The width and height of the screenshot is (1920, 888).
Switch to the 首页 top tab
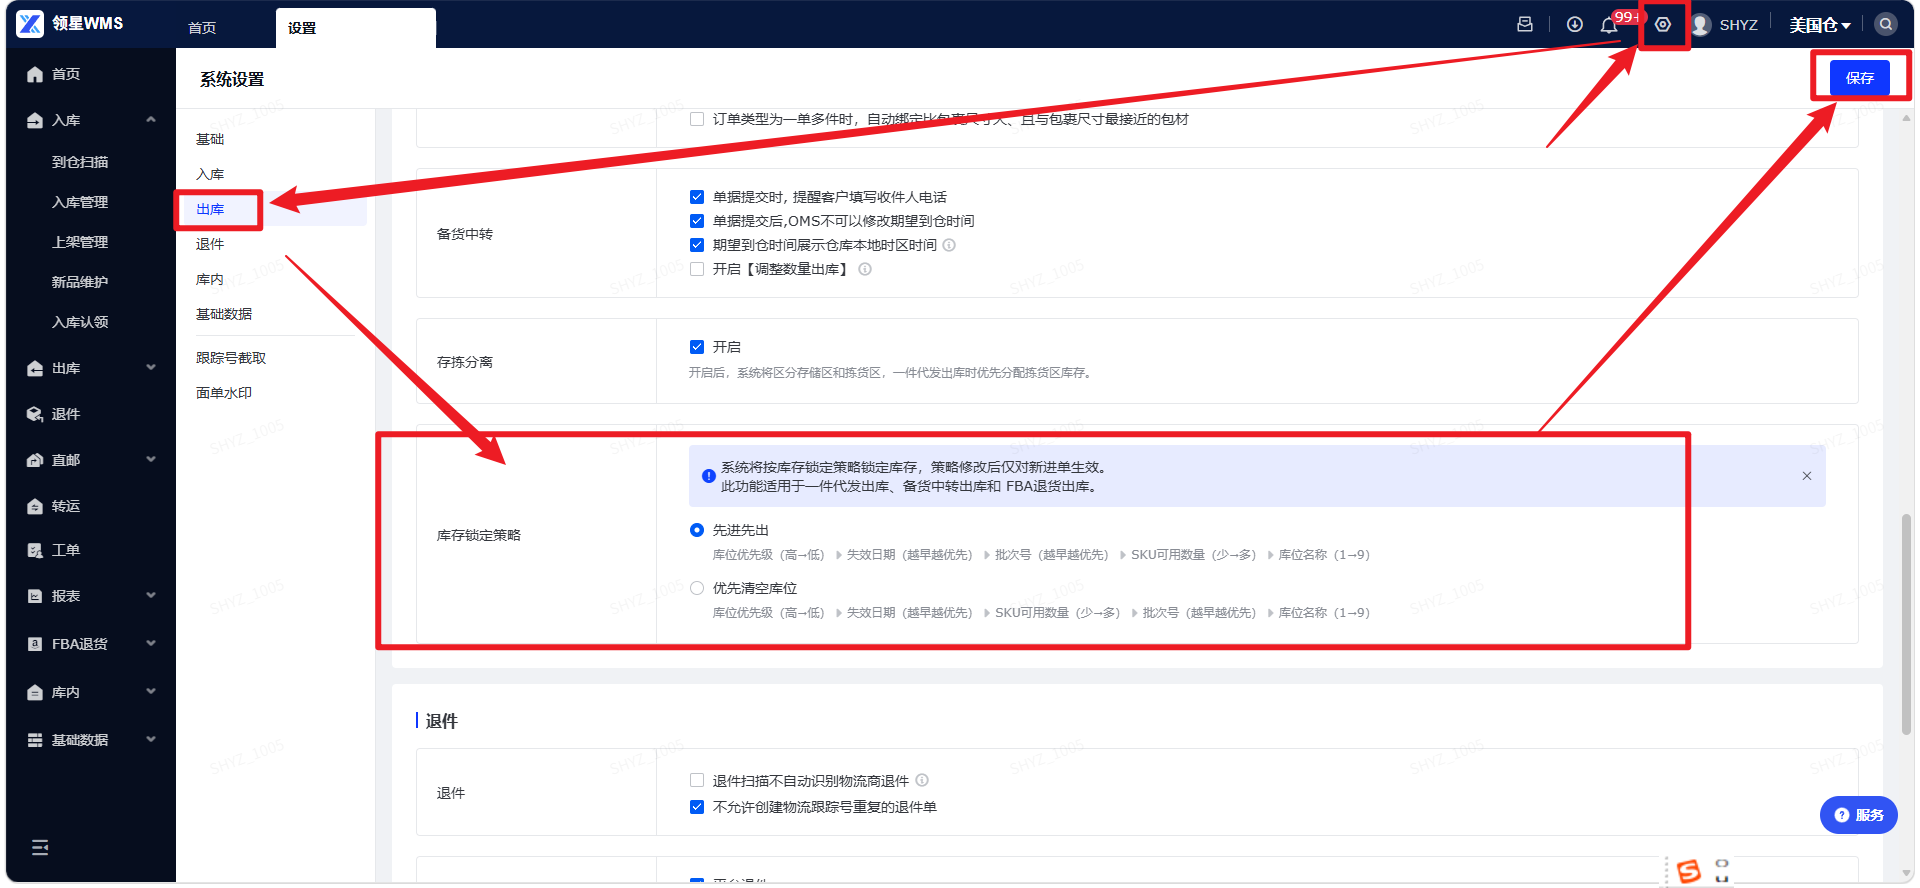tap(202, 28)
